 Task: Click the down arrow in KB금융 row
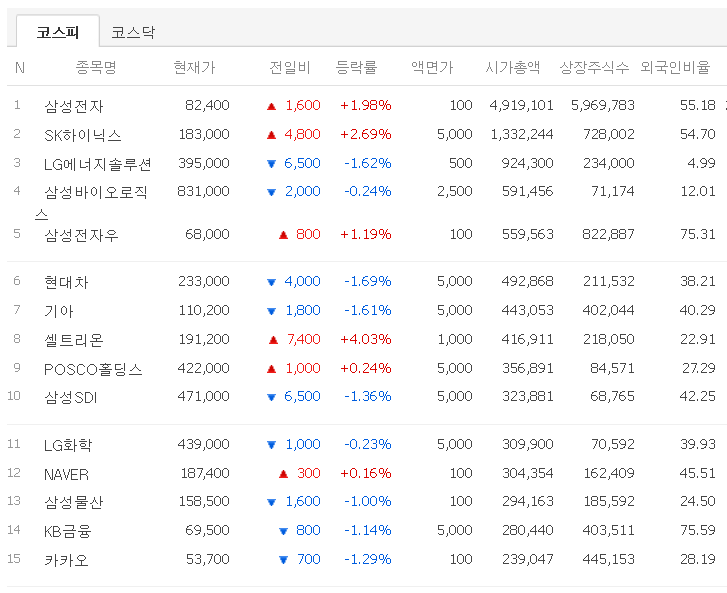pos(283,531)
